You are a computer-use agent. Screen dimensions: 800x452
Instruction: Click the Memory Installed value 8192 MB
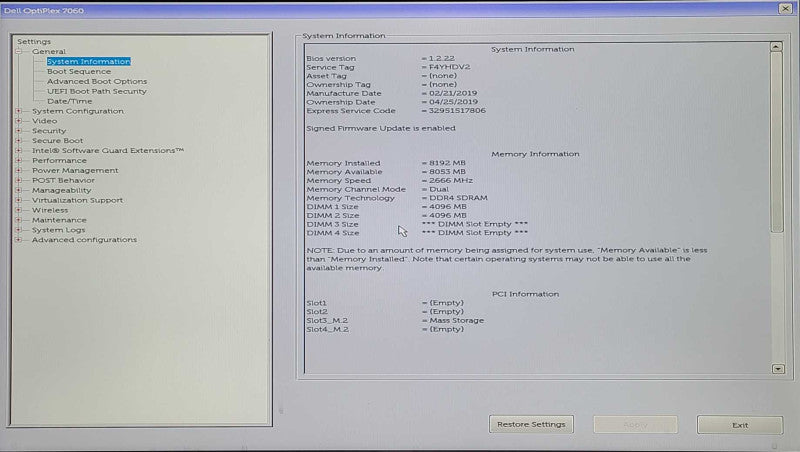[447, 163]
